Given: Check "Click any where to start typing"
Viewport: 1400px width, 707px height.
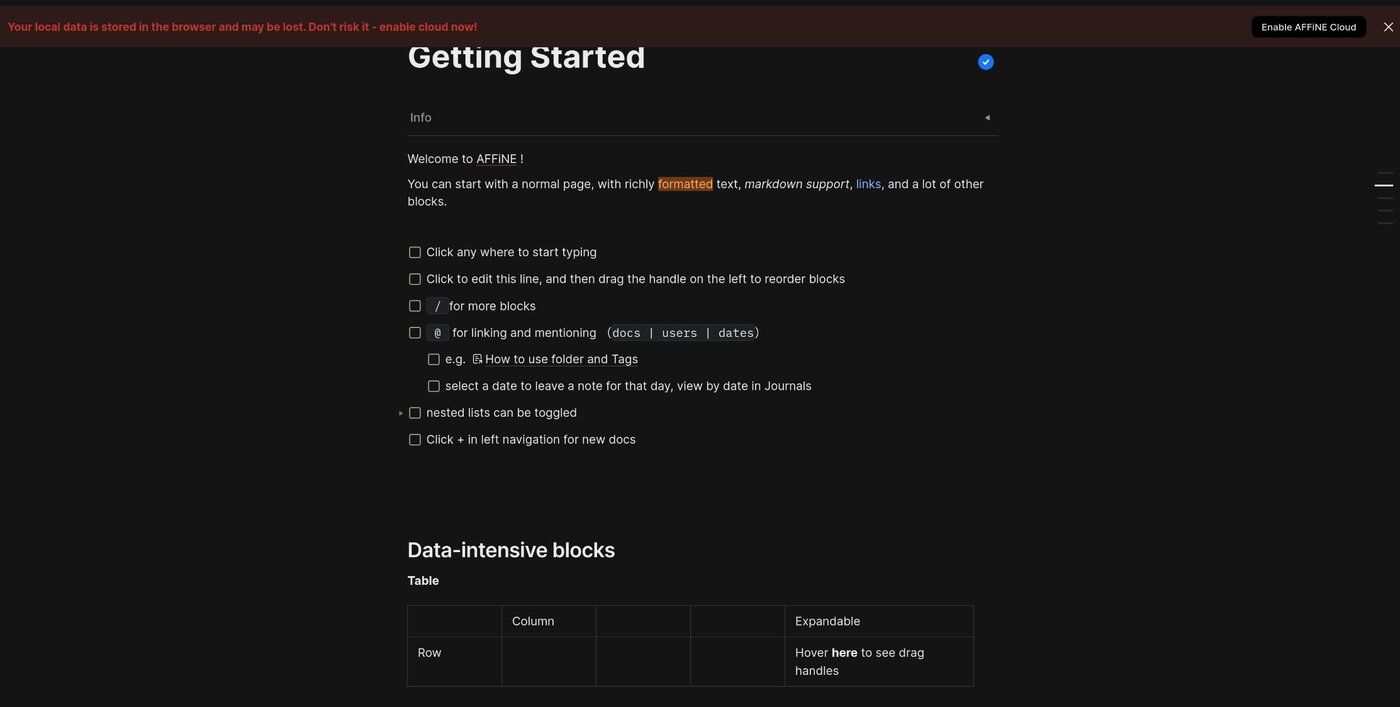Looking at the screenshot, I should pos(415,253).
